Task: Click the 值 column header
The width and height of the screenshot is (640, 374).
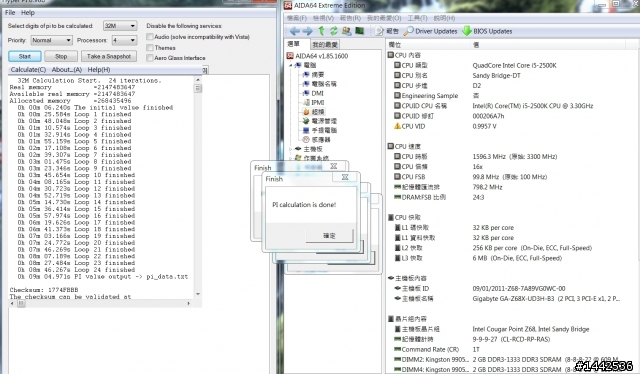Action: tap(476, 45)
